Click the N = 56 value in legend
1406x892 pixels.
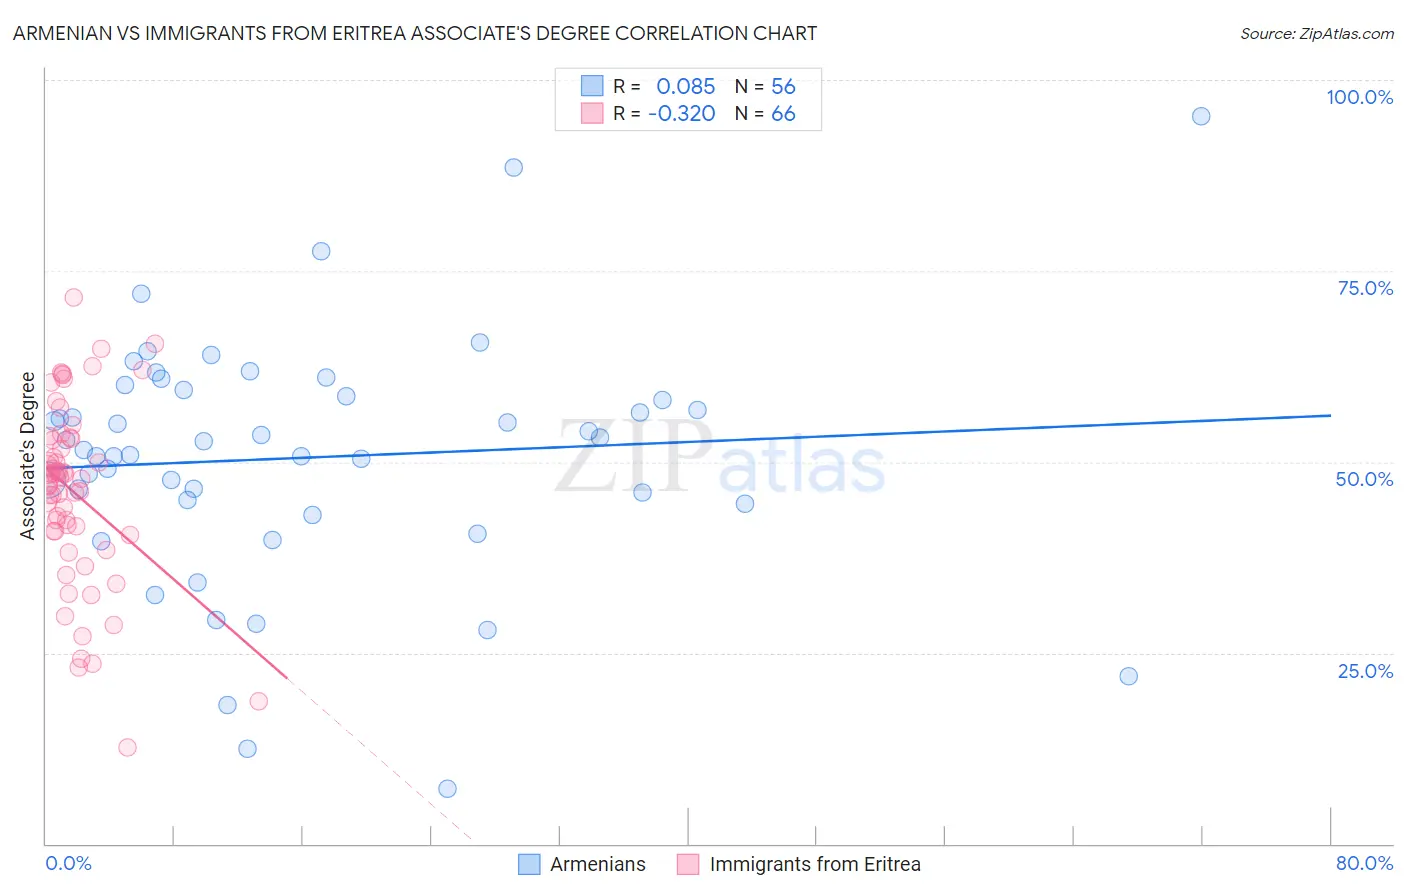click(x=765, y=86)
